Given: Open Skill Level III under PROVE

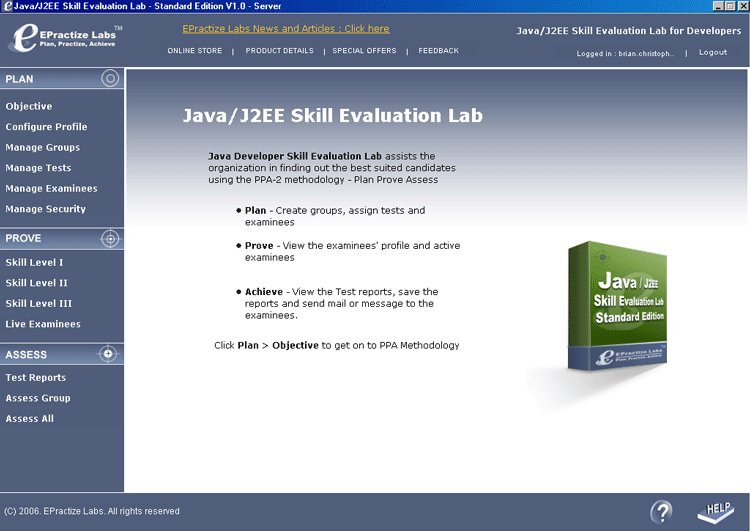Looking at the screenshot, I should click(39, 303).
